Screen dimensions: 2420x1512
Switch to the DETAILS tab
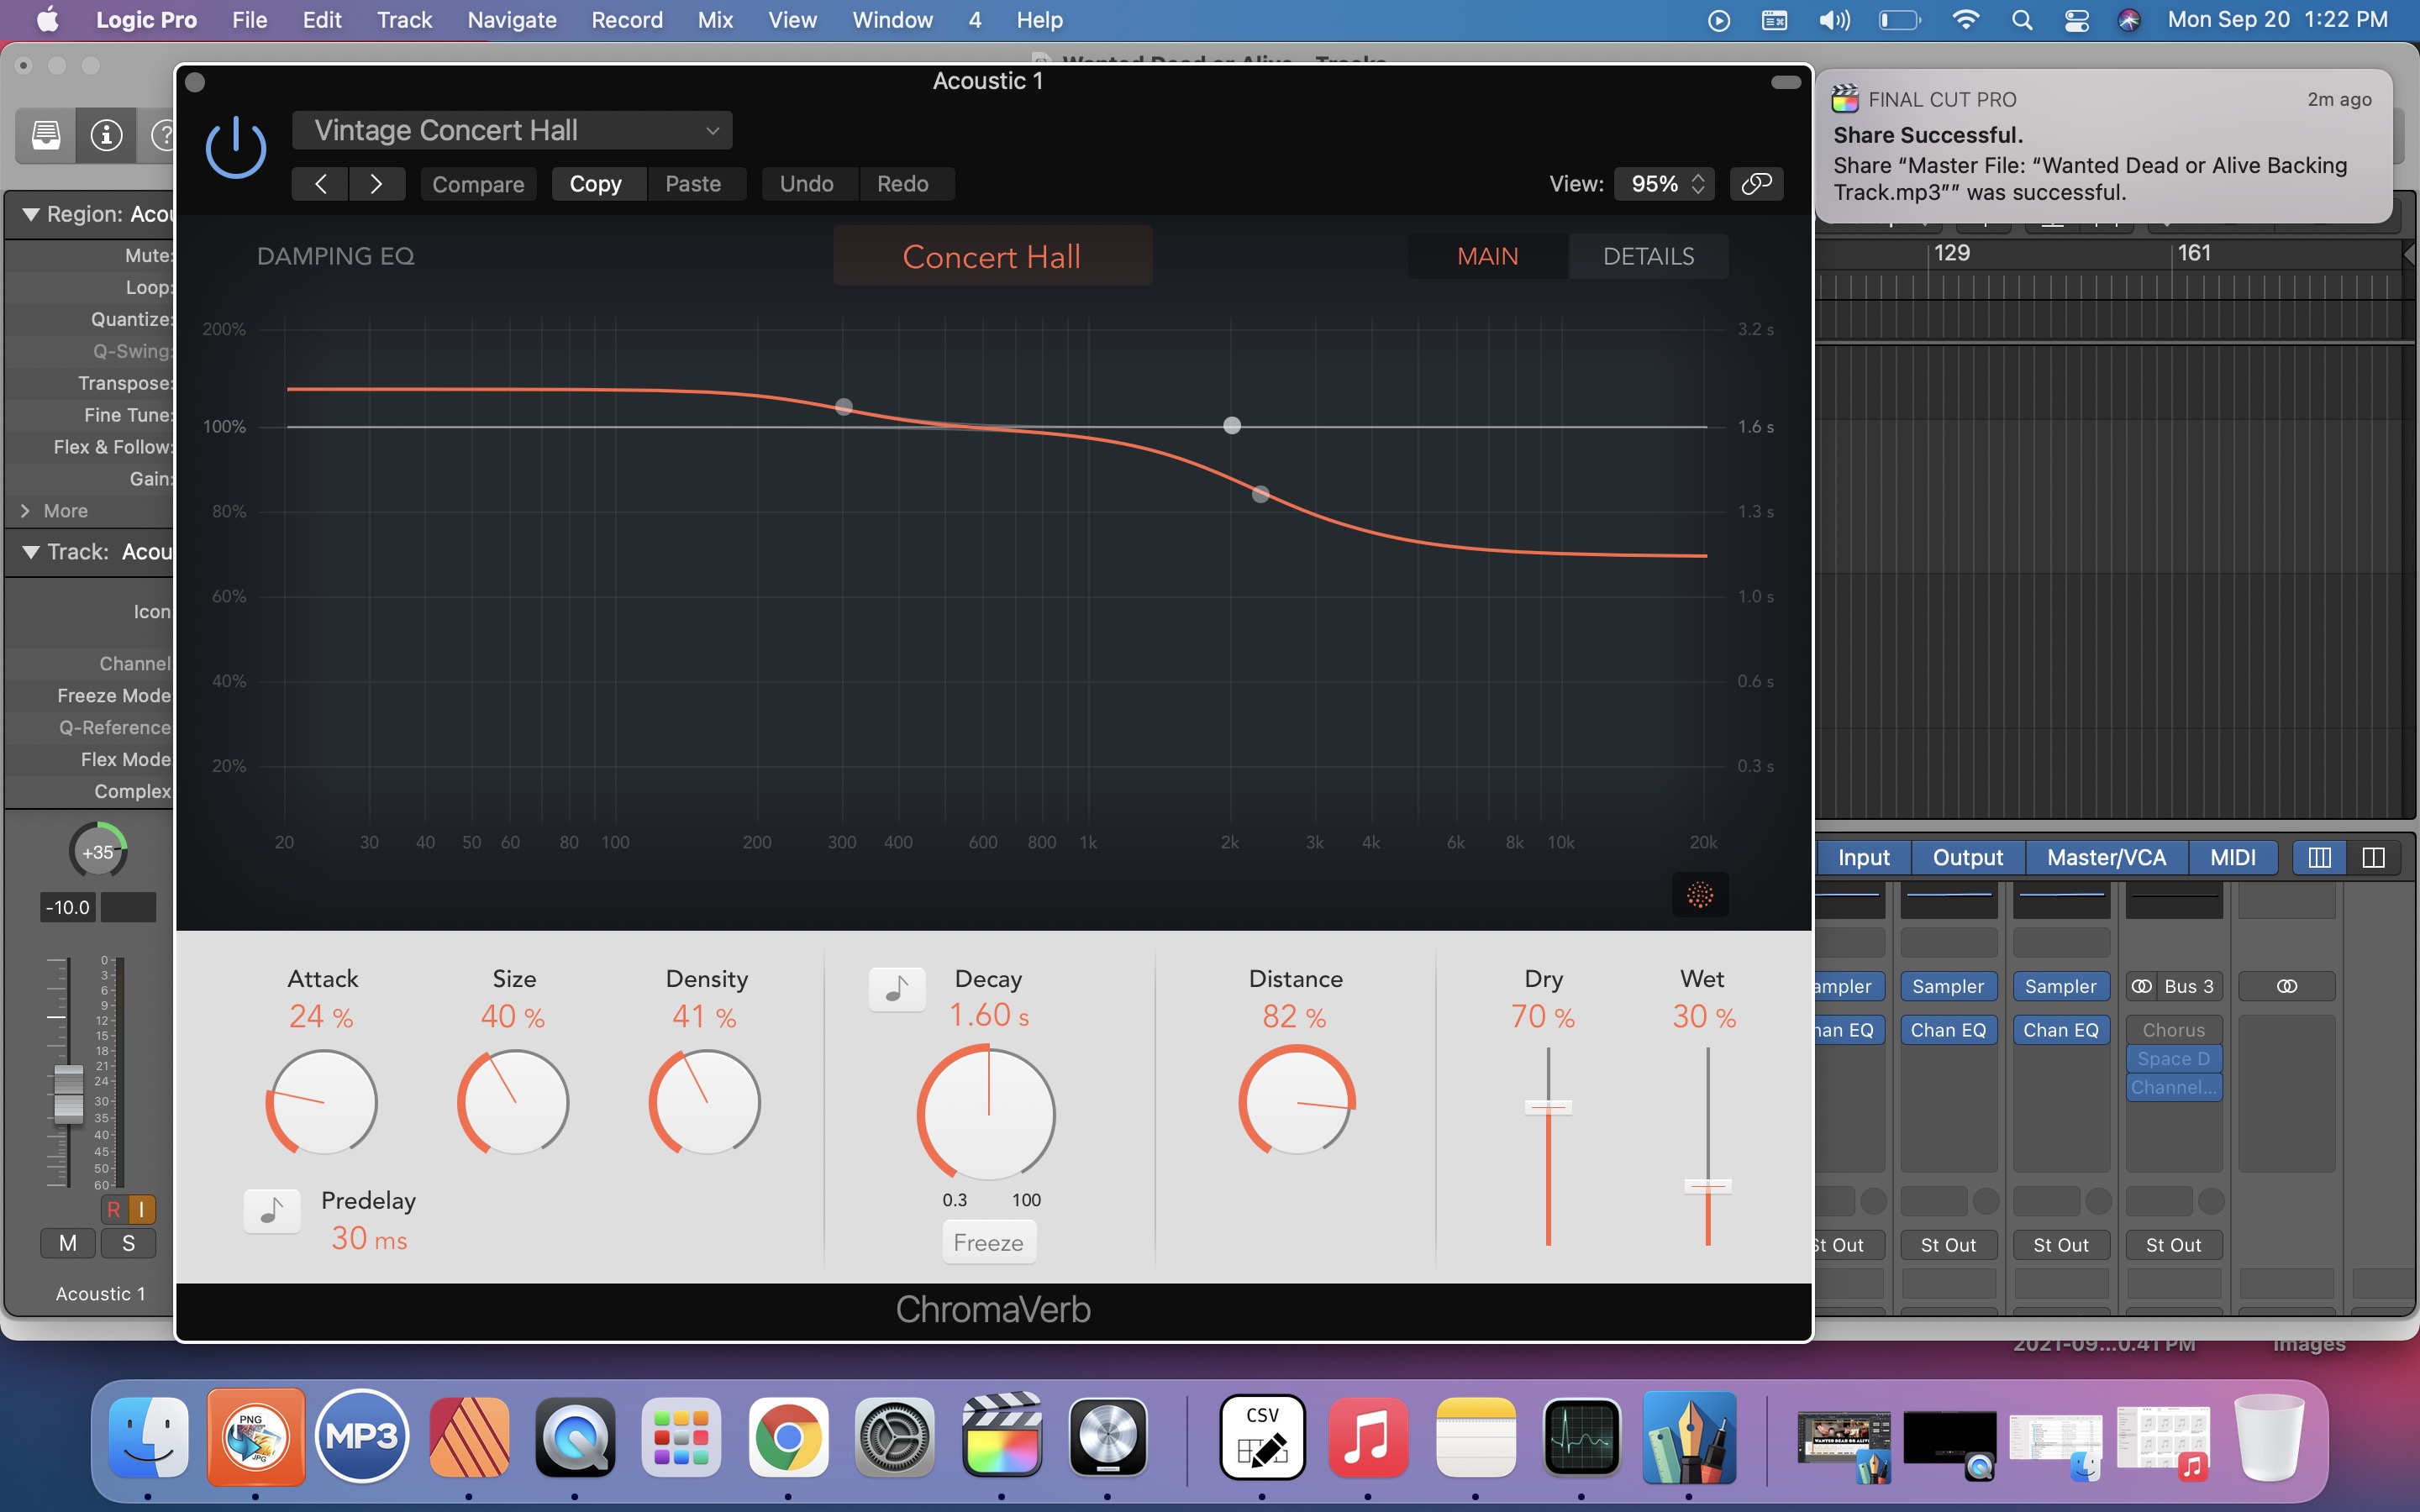pyautogui.click(x=1648, y=256)
